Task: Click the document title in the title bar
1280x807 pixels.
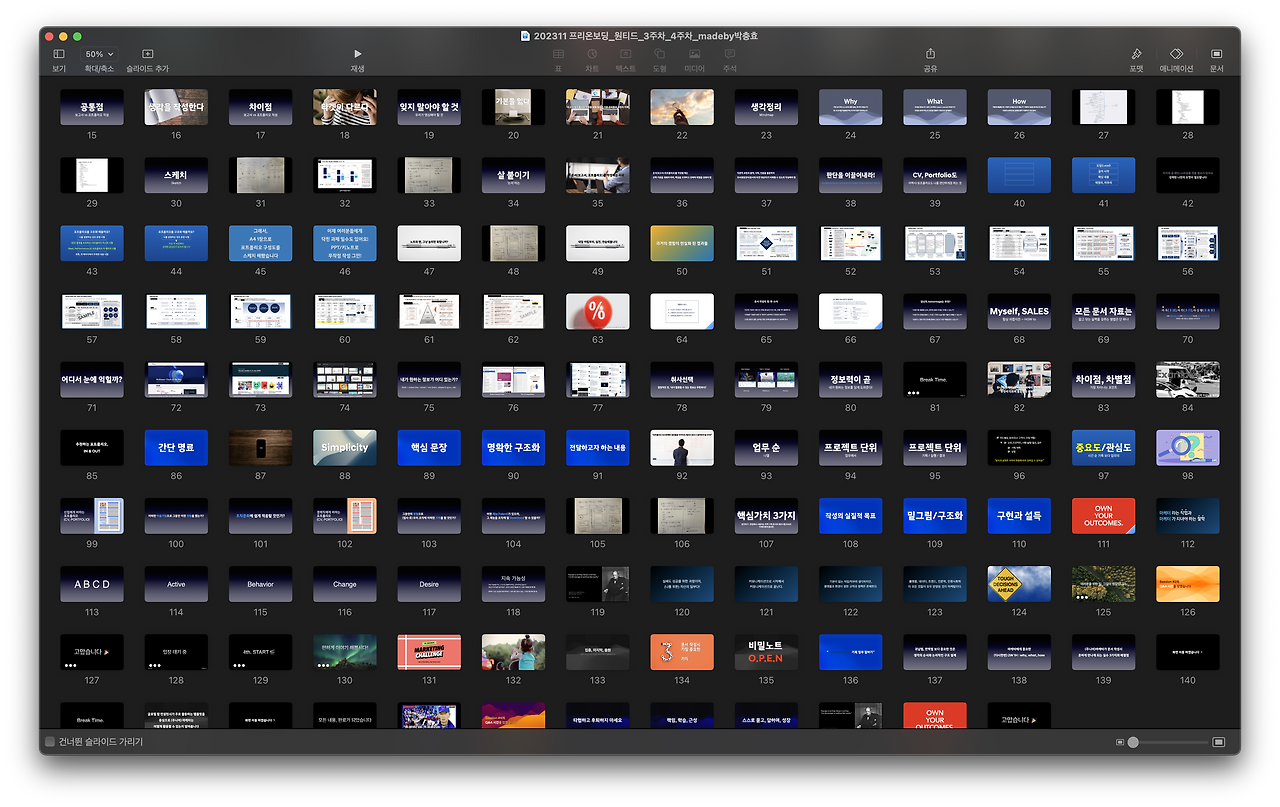Action: coord(646,35)
